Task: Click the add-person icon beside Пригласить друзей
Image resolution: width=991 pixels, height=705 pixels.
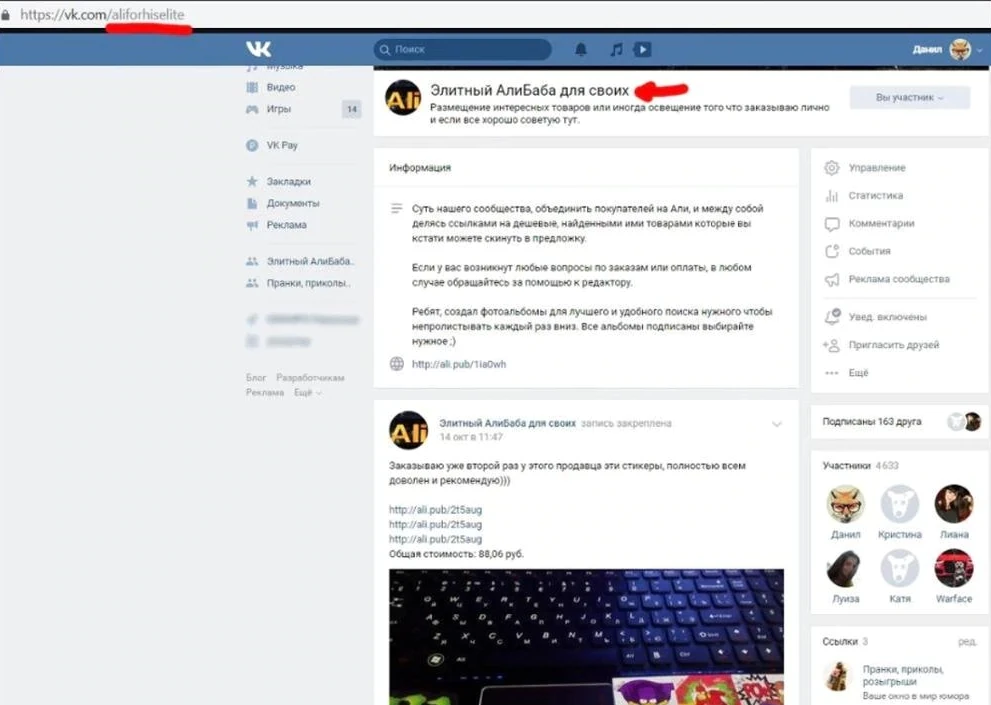Action: coord(831,345)
